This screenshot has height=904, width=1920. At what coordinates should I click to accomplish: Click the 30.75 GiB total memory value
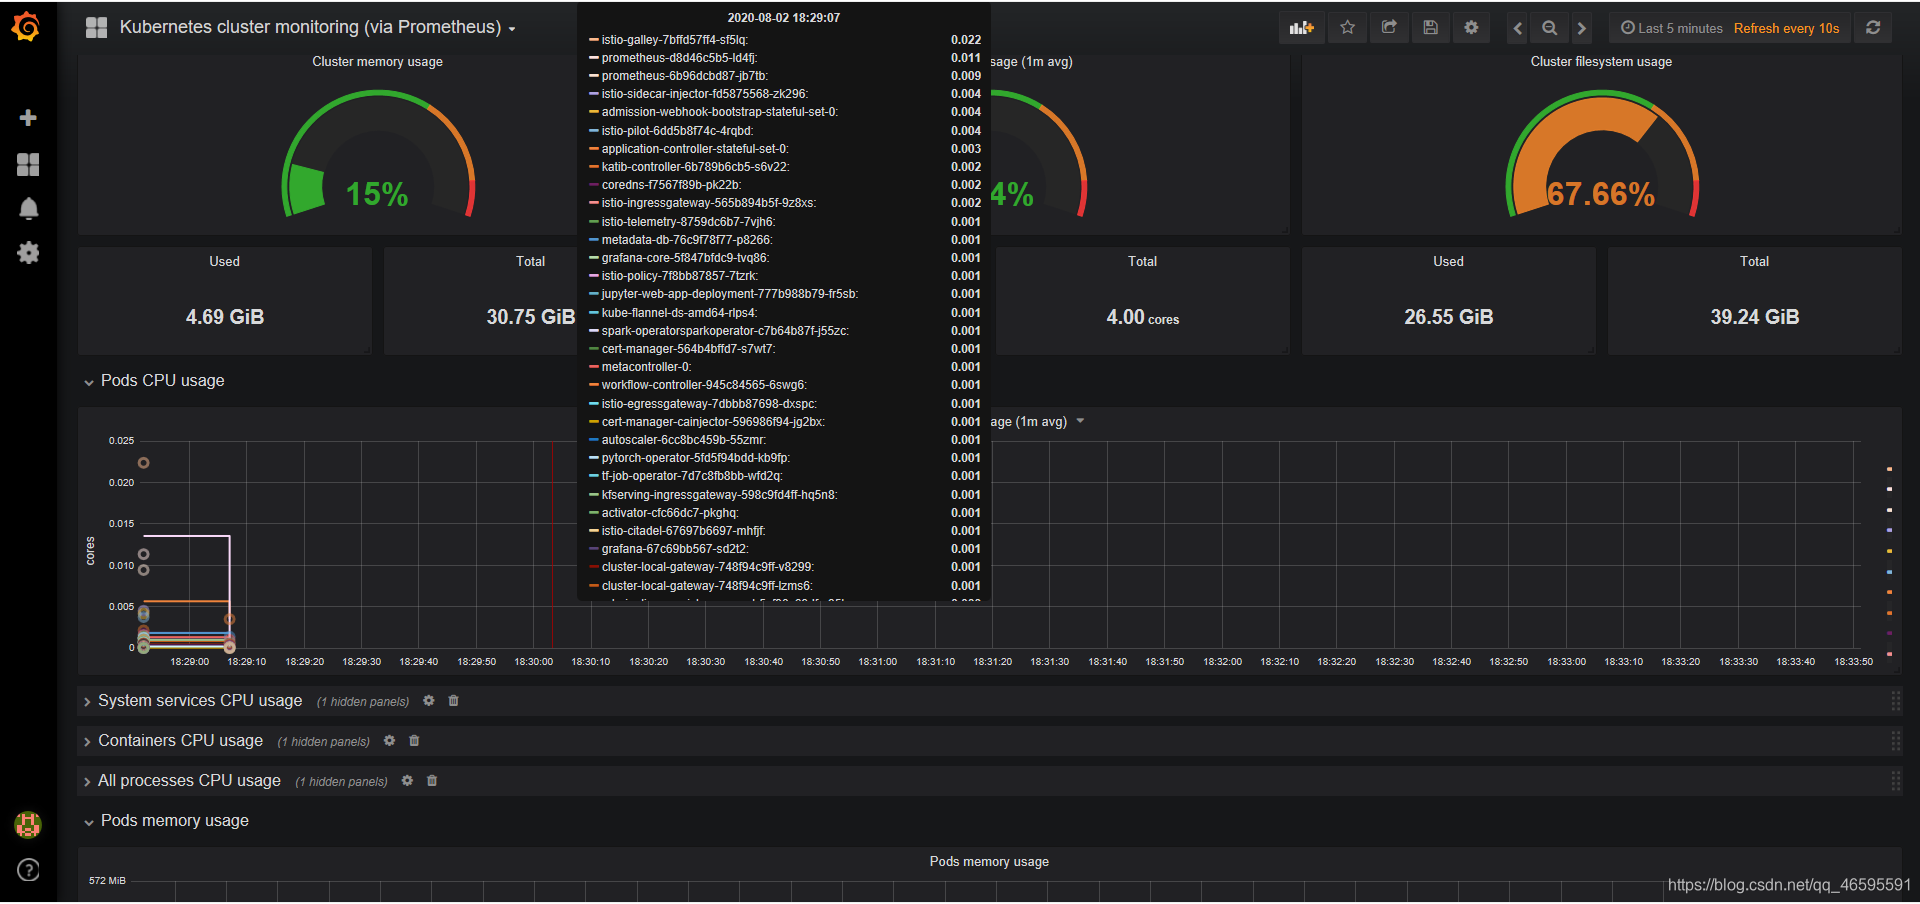[531, 317]
